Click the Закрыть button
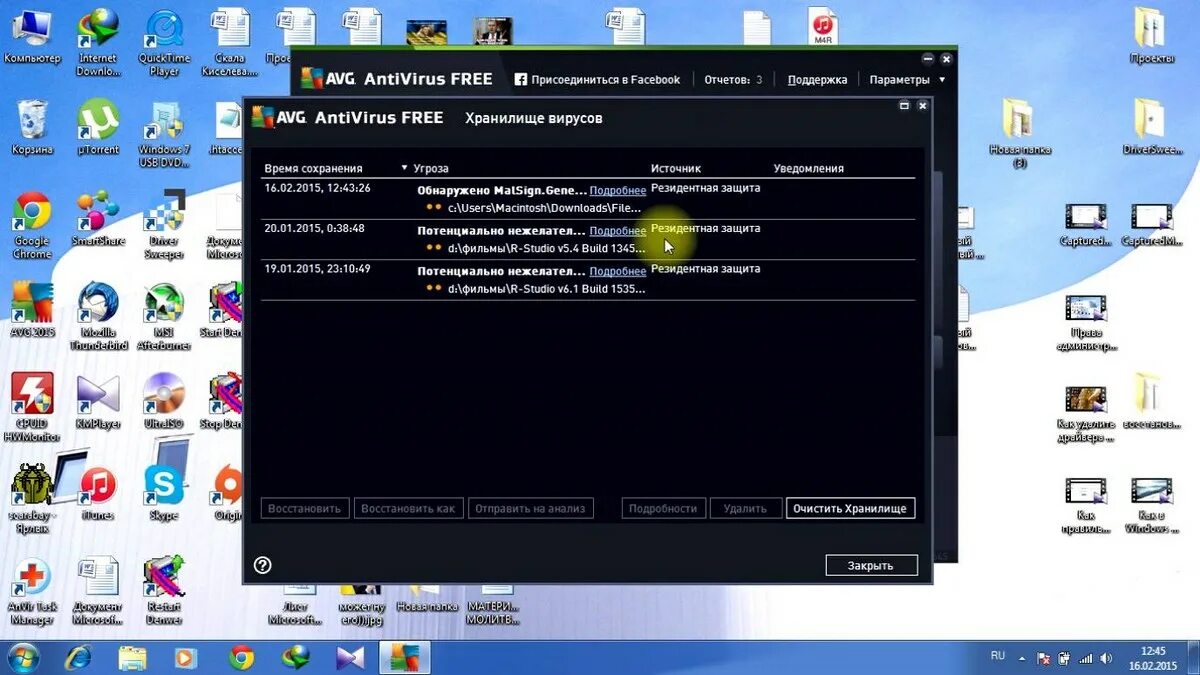 click(x=871, y=565)
